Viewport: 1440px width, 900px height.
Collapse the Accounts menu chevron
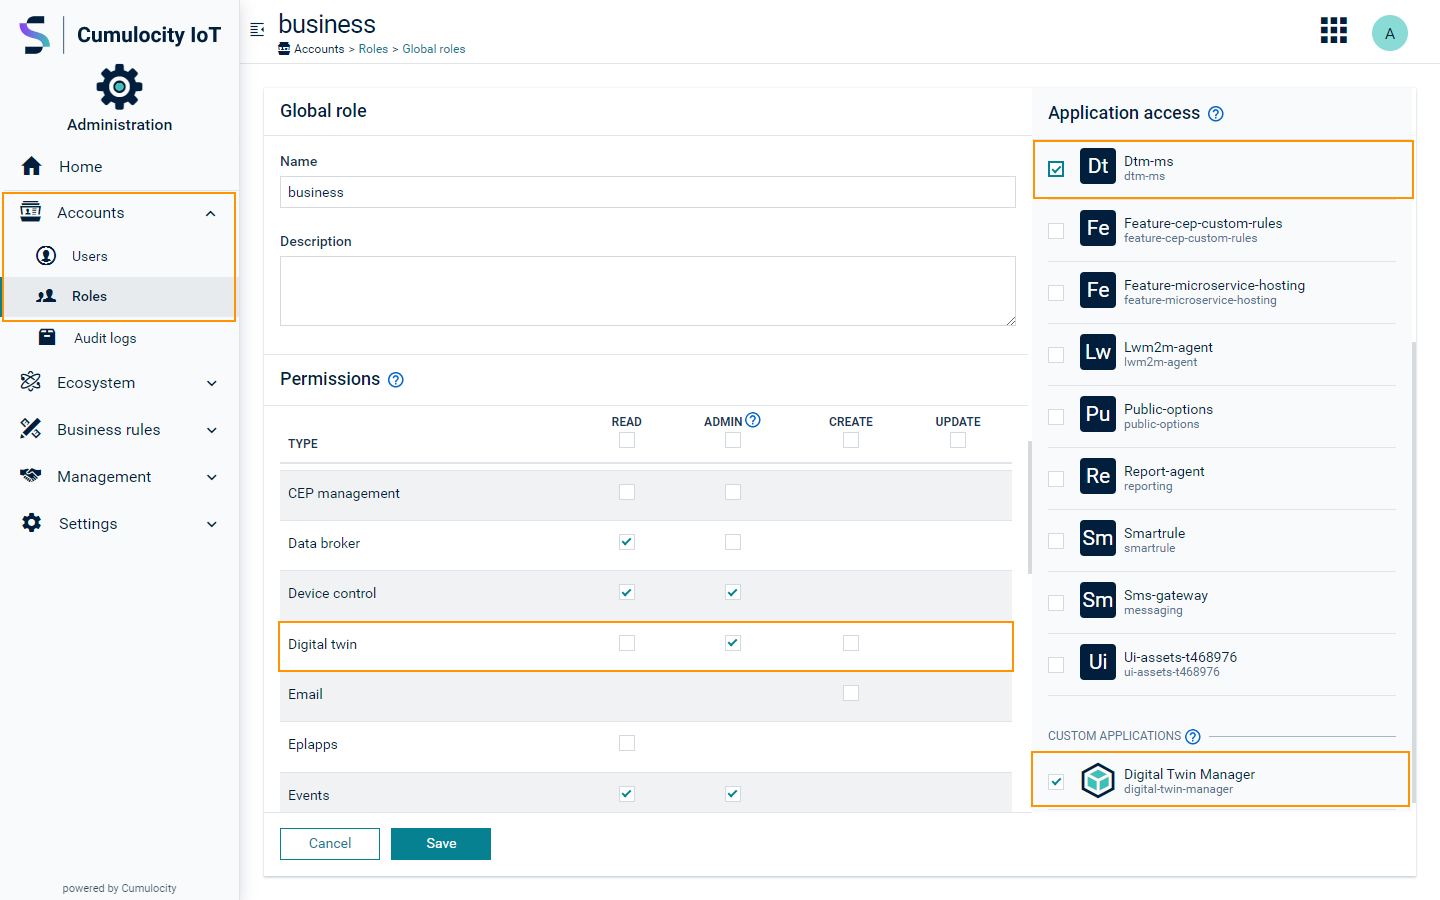[211, 213]
